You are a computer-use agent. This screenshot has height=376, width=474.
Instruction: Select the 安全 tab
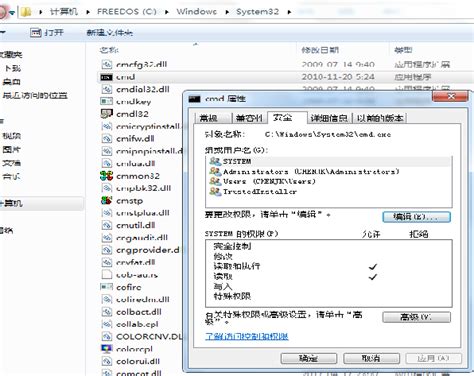287,117
